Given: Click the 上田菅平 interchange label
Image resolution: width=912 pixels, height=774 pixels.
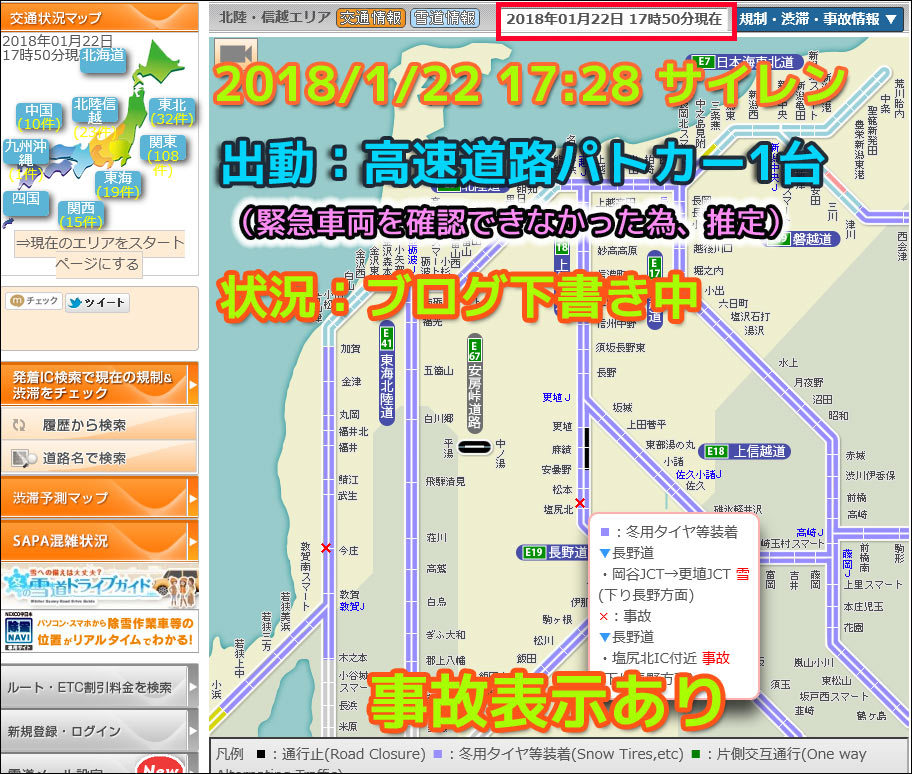Looking at the screenshot, I should point(646,425).
